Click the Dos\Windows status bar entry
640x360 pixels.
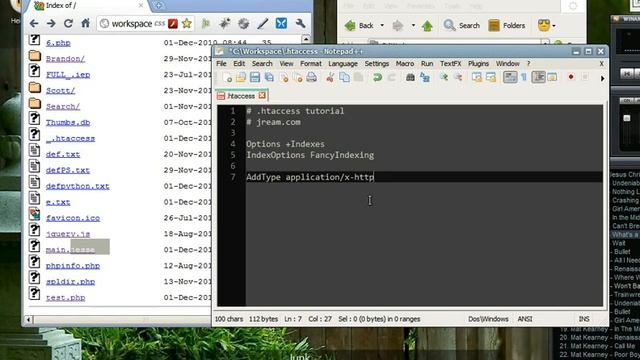(x=488, y=319)
